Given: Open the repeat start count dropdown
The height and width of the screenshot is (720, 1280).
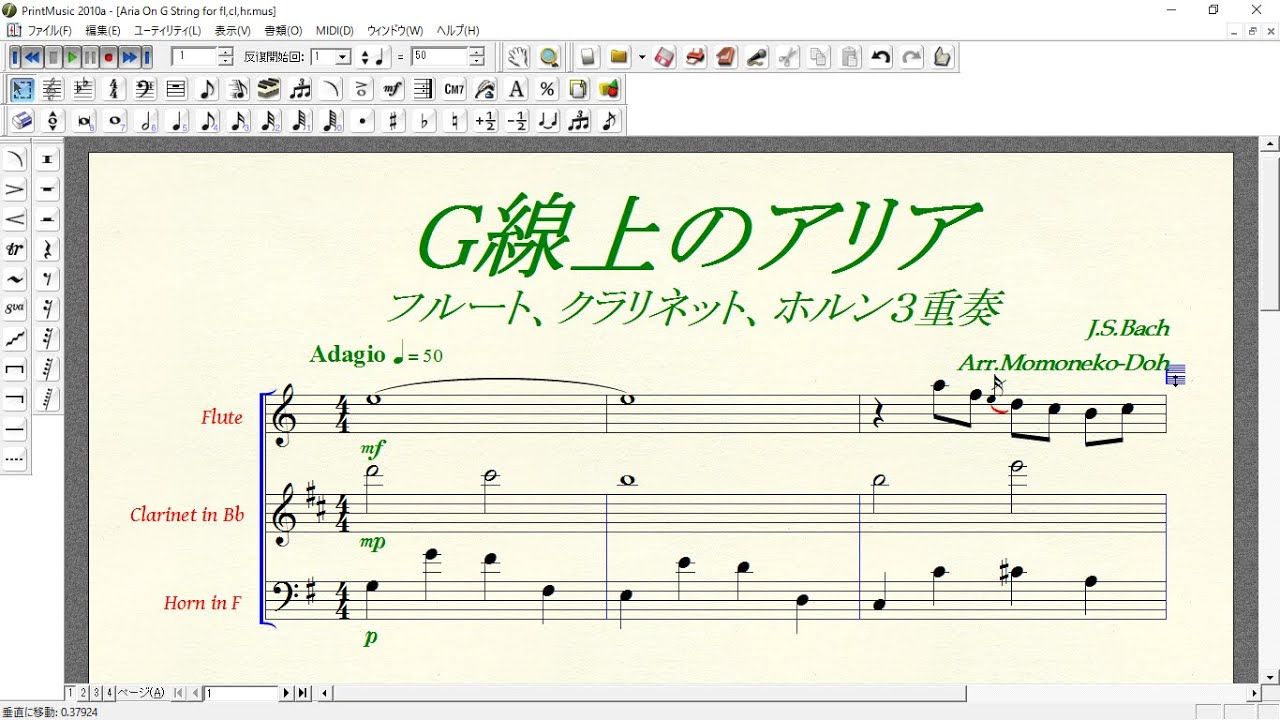Looking at the screenshot, I should point(343,57).
